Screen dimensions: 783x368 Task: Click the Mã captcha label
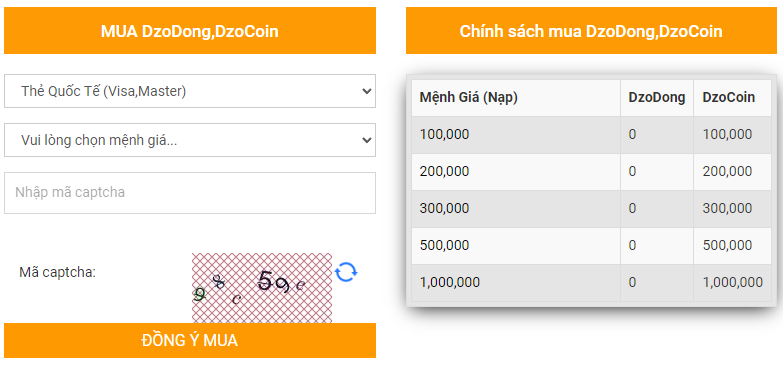pyautogui.click(x=57, y=273)
